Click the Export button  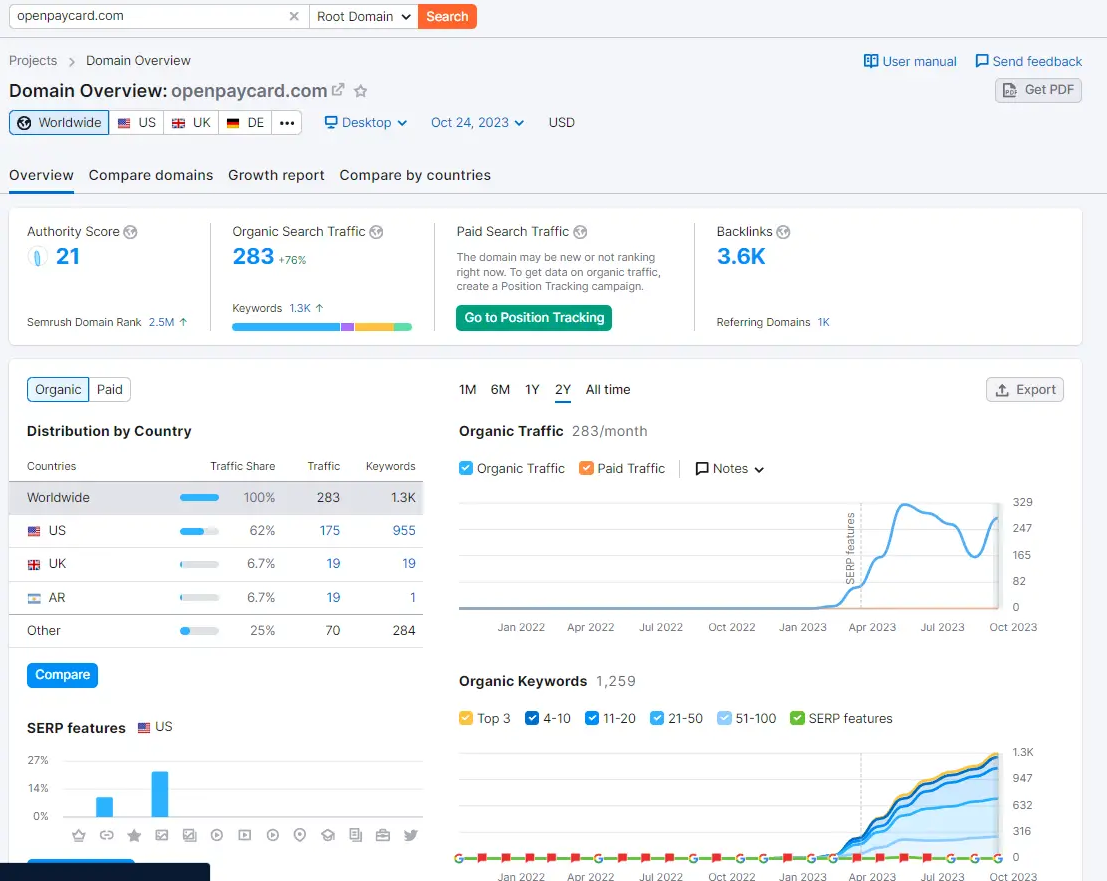point(1025,390)
